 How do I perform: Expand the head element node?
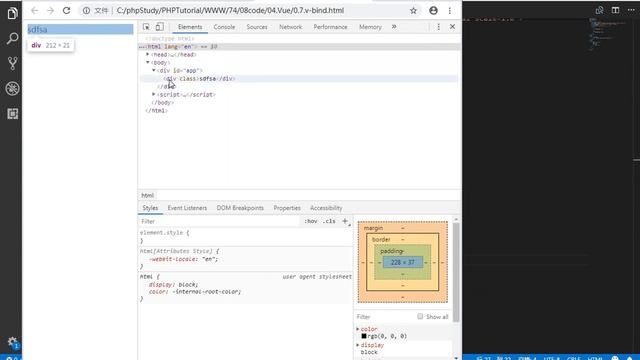148,54
